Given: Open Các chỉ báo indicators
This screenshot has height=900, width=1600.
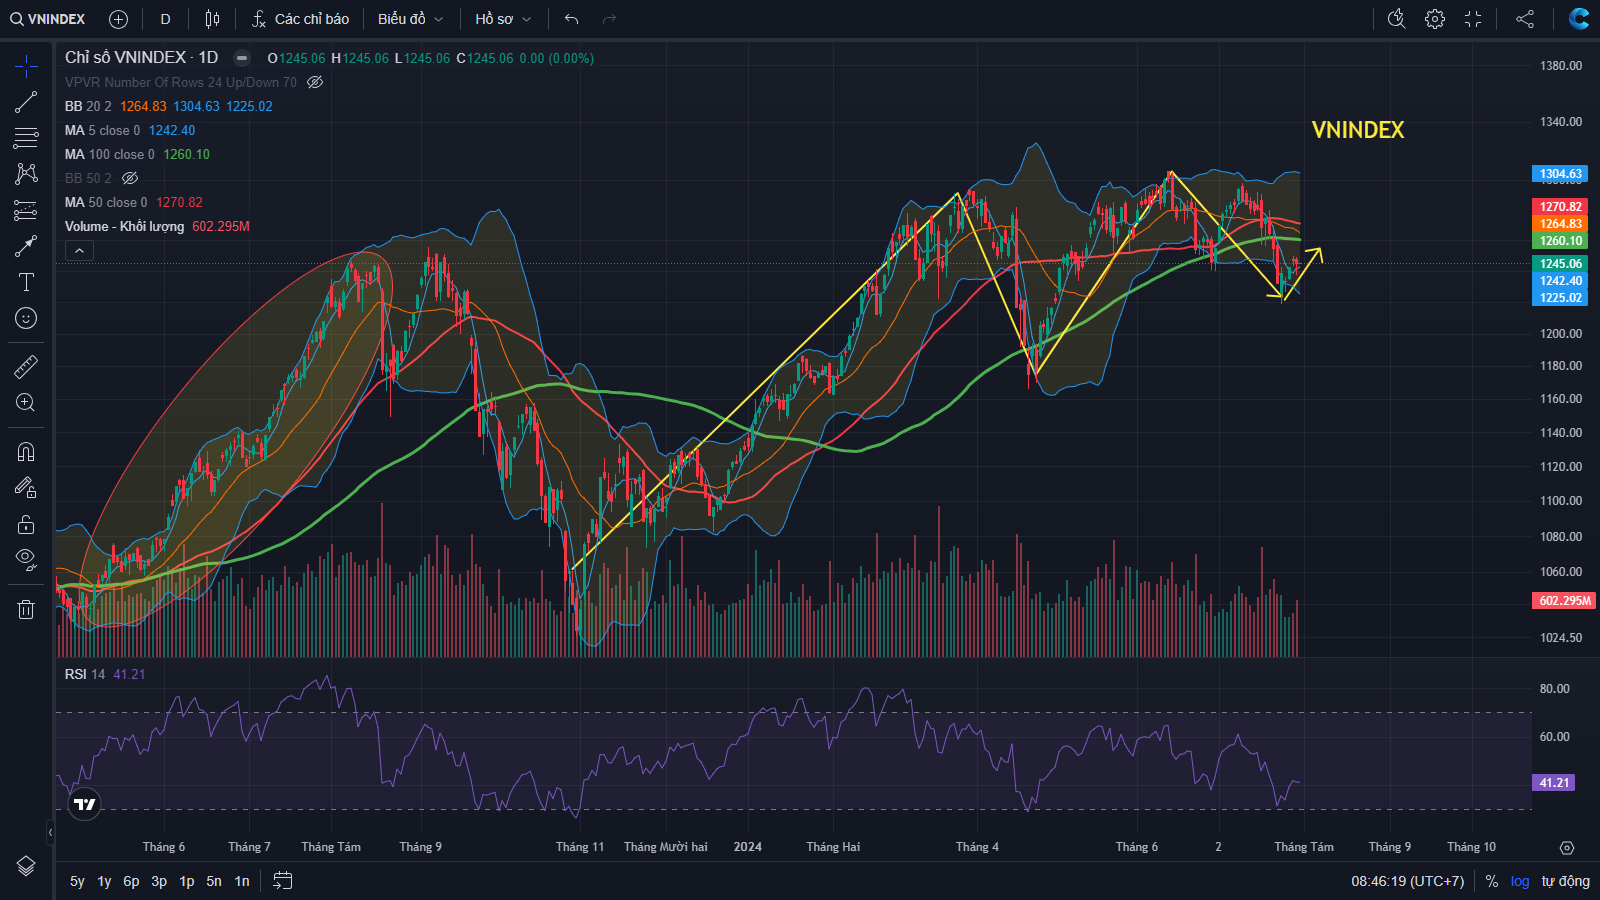Looking at the screenshot, I should pos(300,19).
